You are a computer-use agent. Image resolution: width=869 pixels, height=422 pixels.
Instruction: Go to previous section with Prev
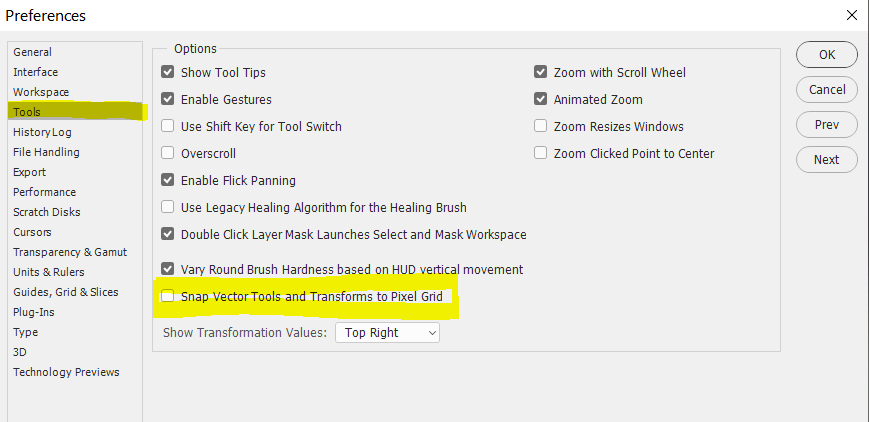(x=826, y=125)
